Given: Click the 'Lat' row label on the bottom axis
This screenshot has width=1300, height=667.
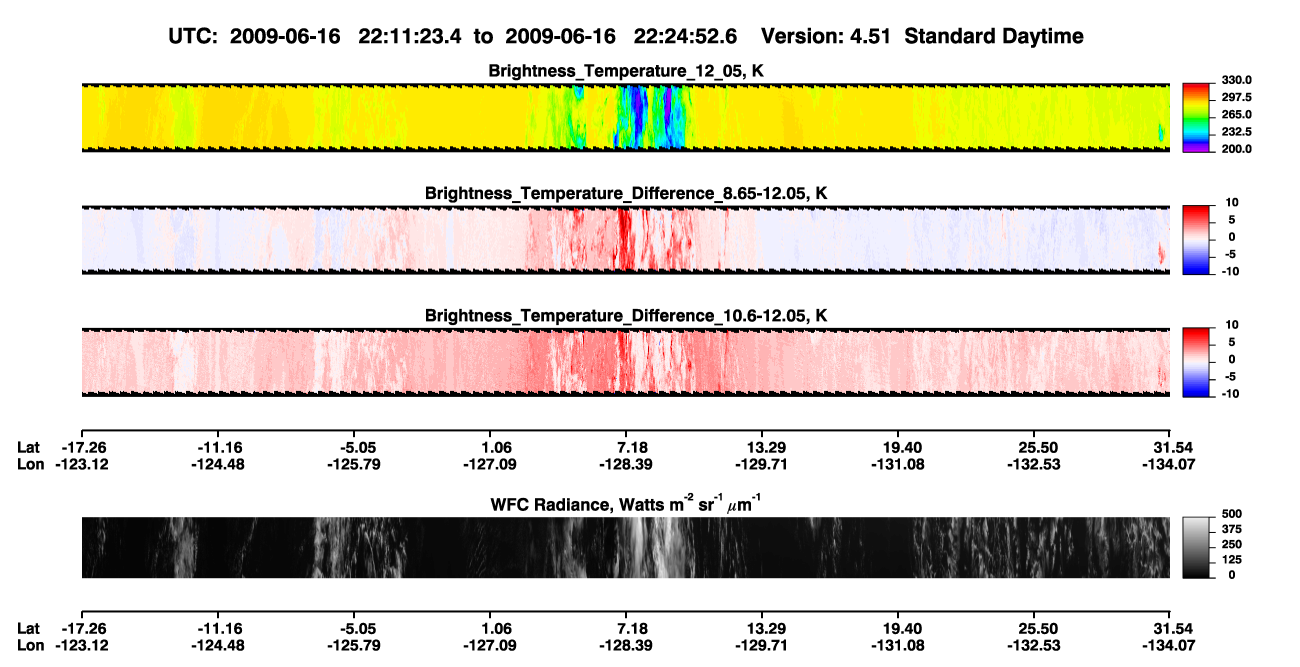Looking at the screenshot, I should tap(29, 629).
